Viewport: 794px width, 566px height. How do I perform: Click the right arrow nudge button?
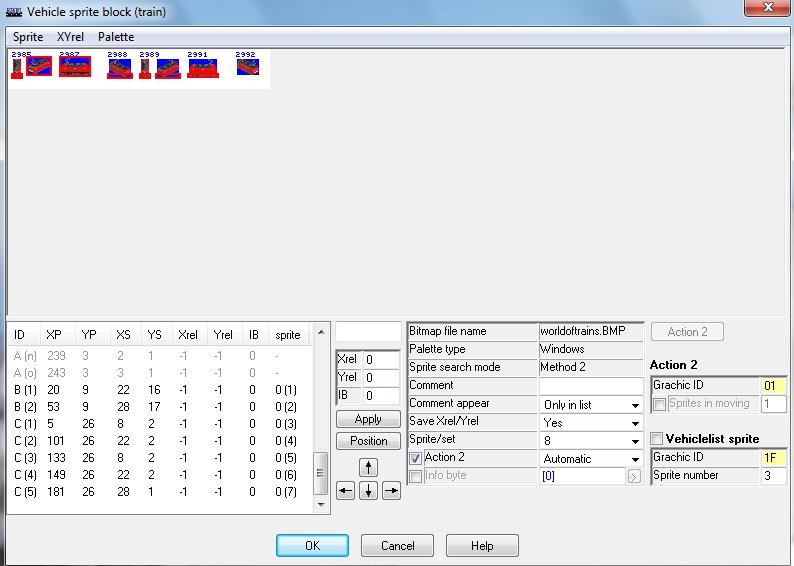pyautogui.click(x=391, y=490)
